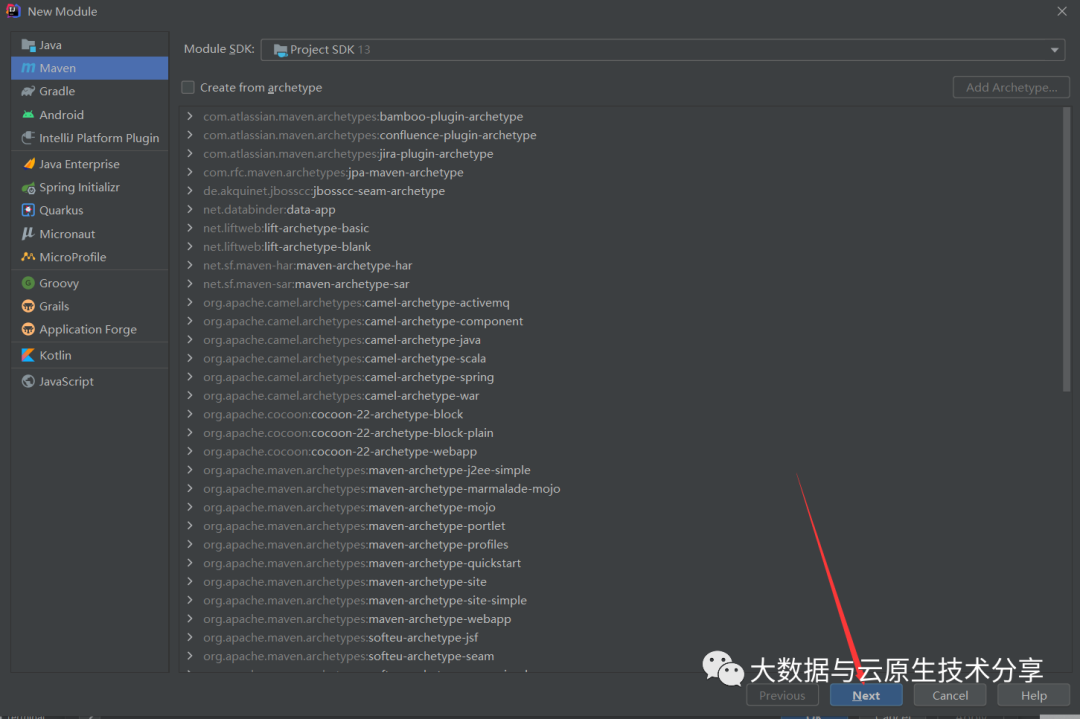Click the Gradle elephant icon

point(28,92)
